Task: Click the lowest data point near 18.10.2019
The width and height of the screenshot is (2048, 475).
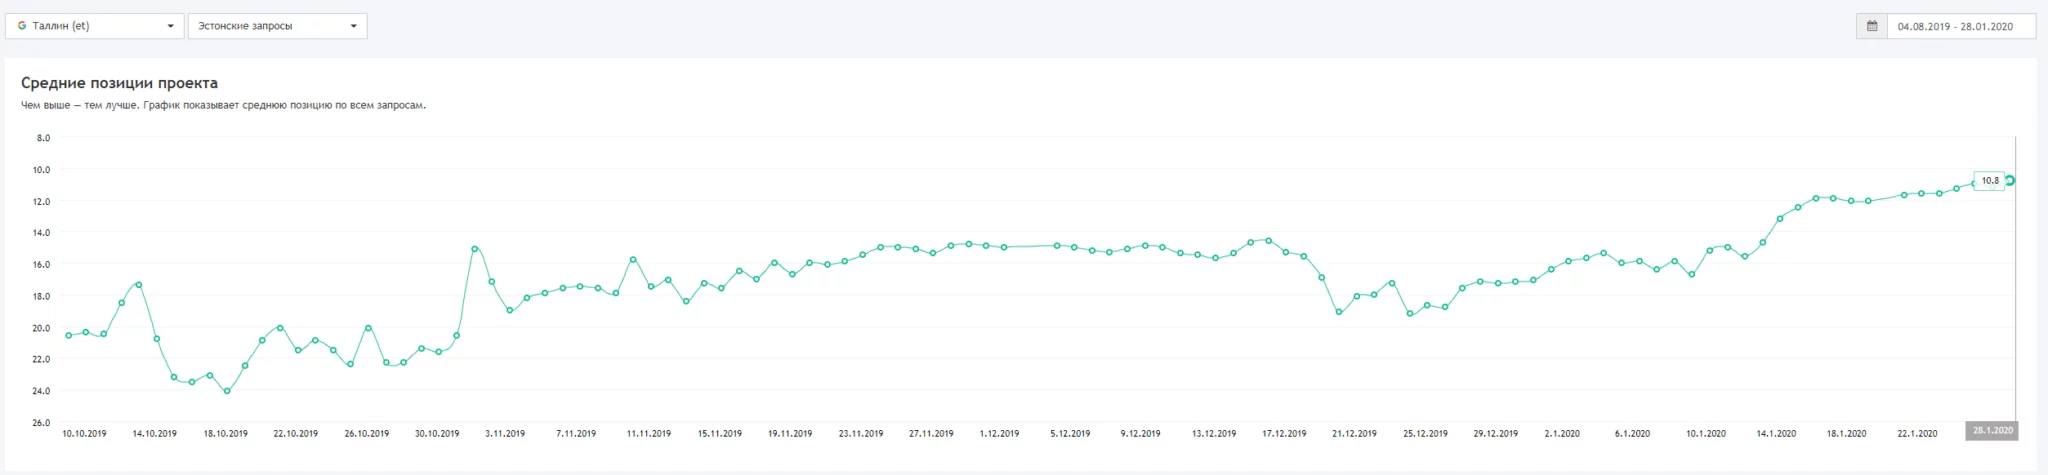Action: [x=227, y=391]
